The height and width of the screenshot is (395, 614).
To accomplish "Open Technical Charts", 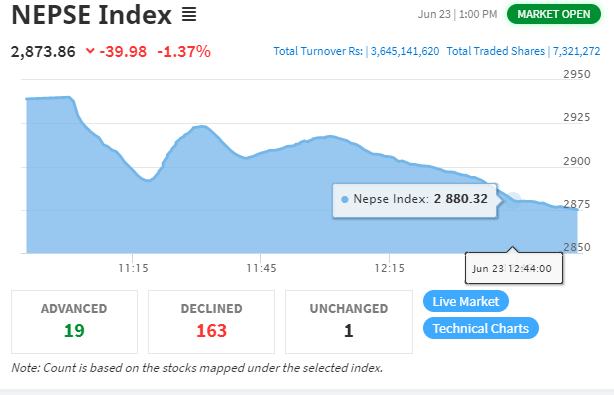I will (x=480, y=328).
